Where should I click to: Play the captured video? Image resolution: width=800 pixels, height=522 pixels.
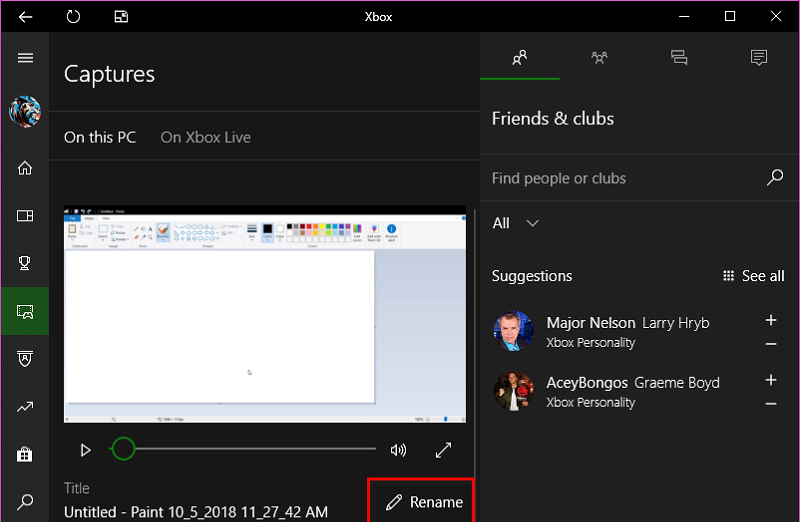(x=85, y=450)
